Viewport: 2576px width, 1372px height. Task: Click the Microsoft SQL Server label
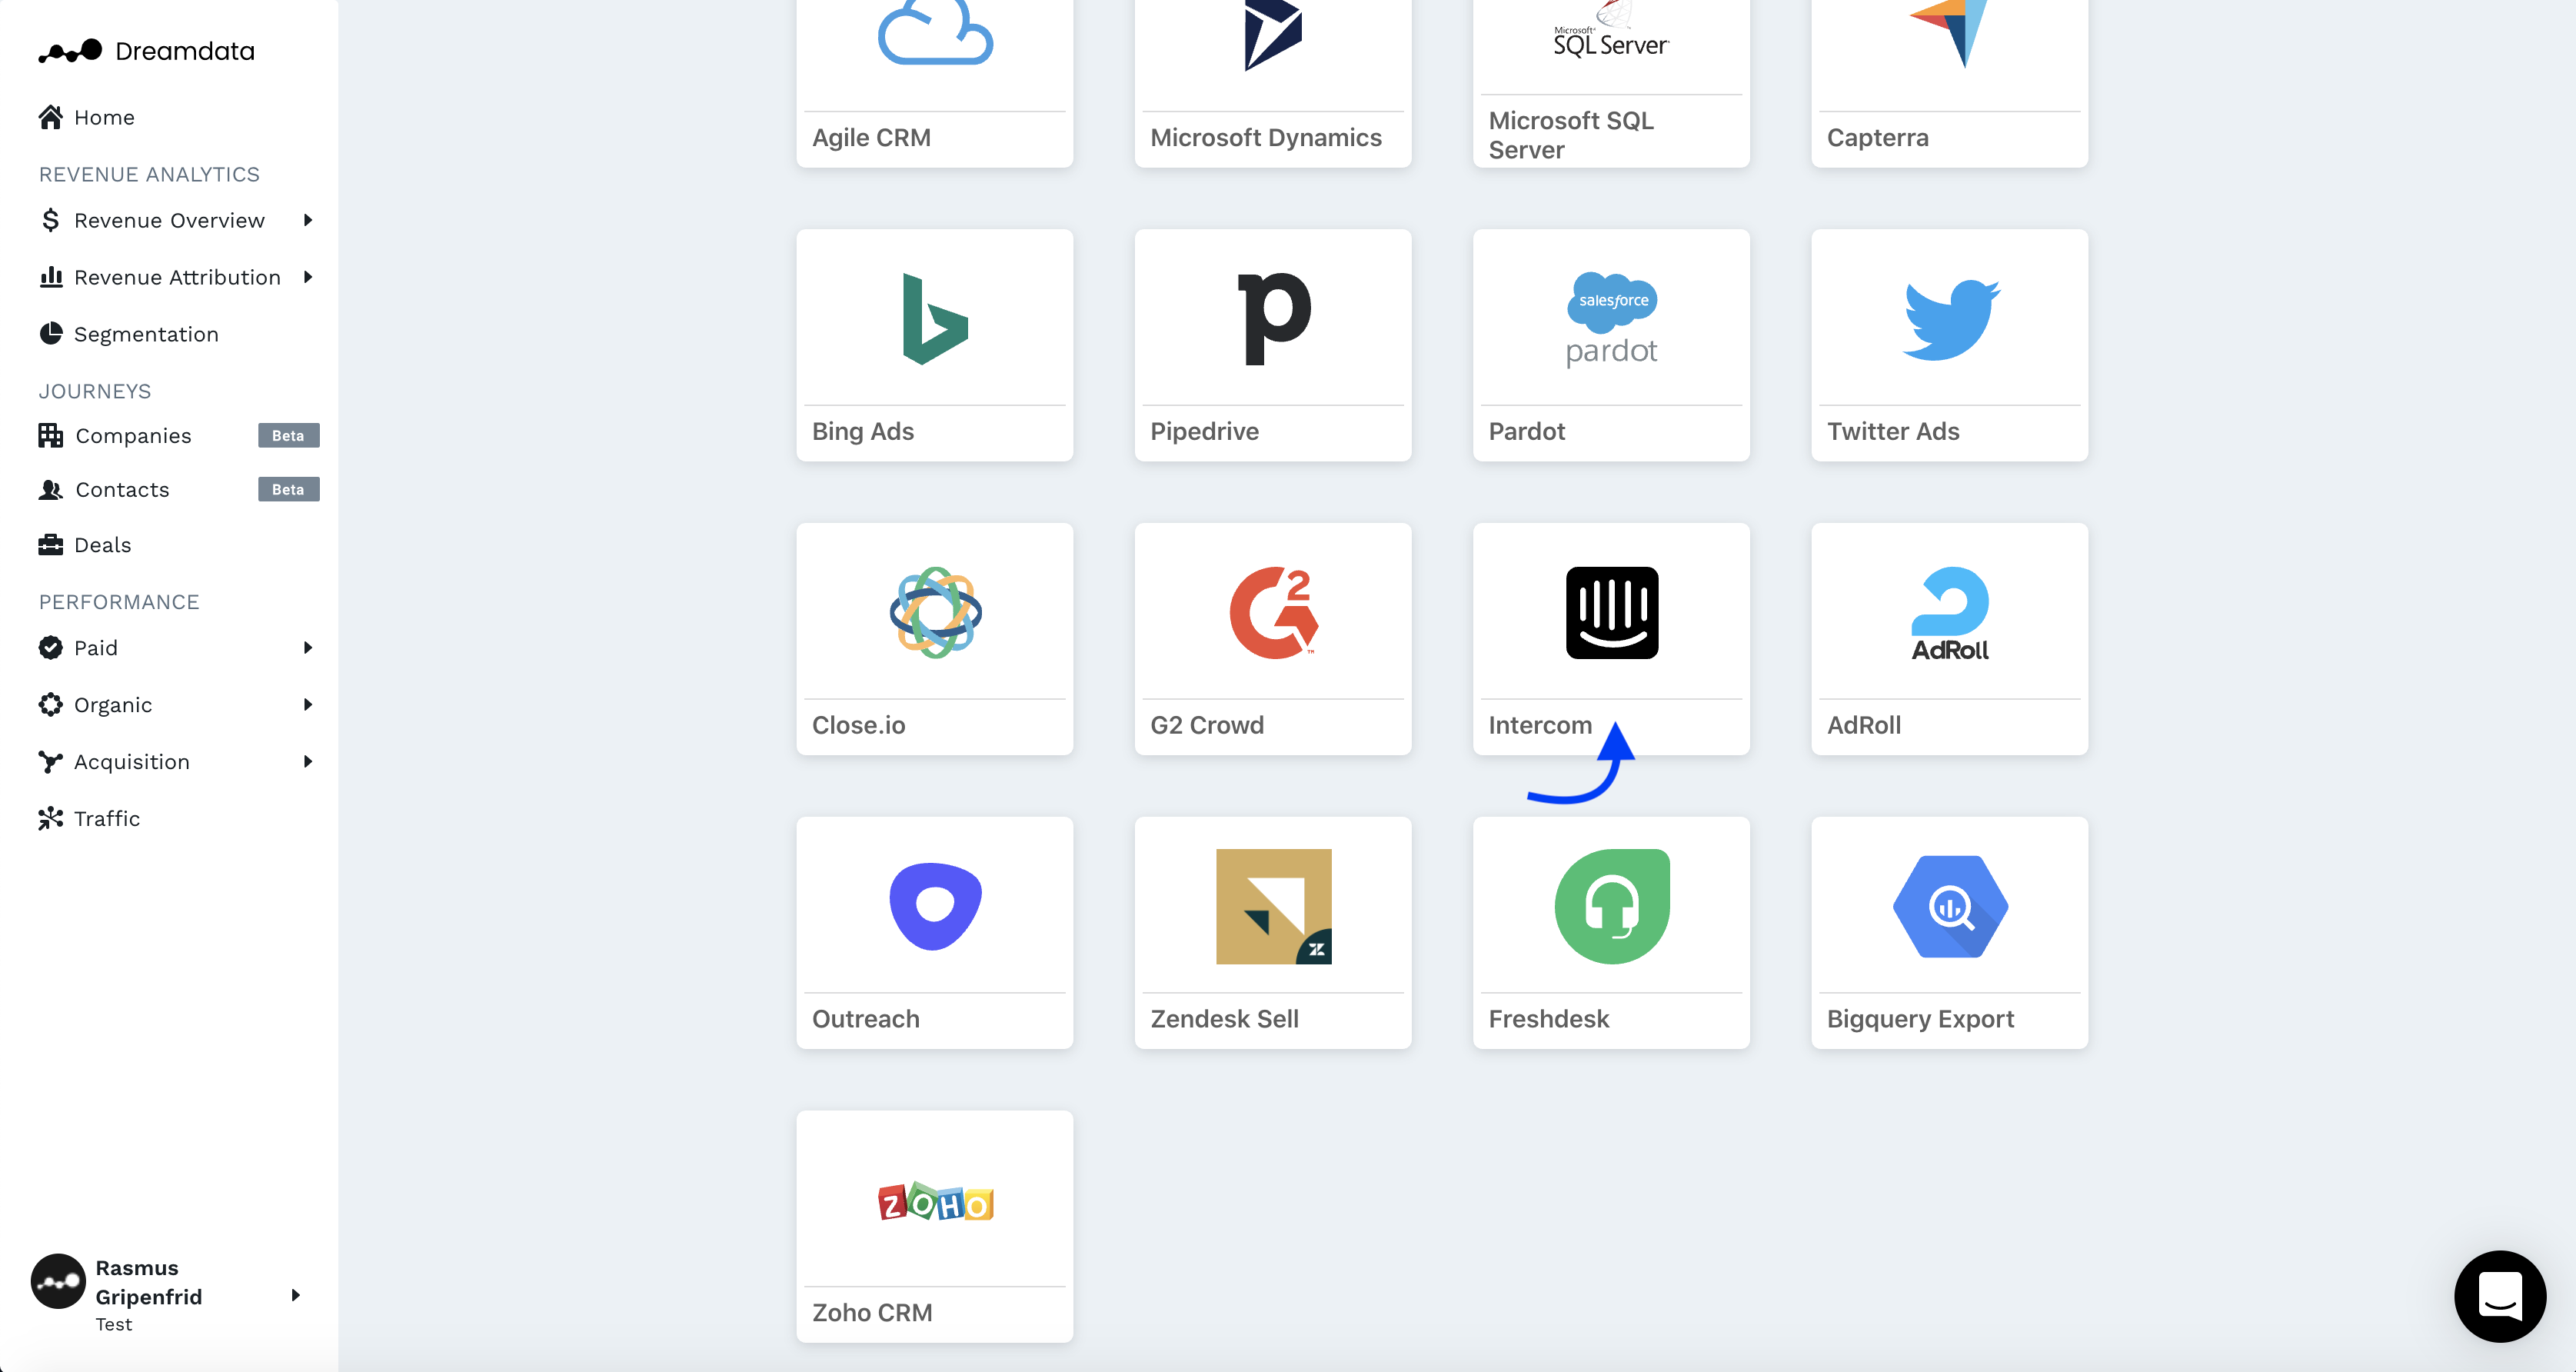click(1571, 135)
